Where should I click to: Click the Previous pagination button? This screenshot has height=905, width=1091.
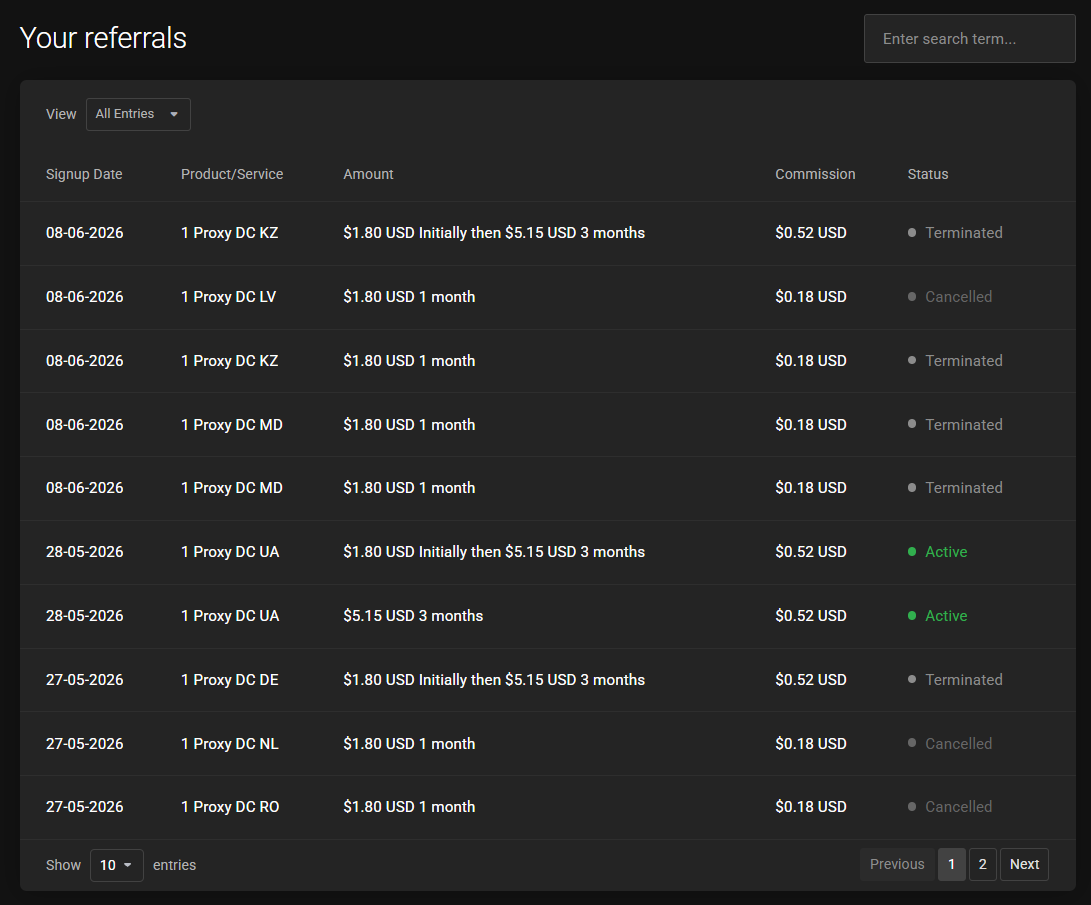(x=897, y=864)
